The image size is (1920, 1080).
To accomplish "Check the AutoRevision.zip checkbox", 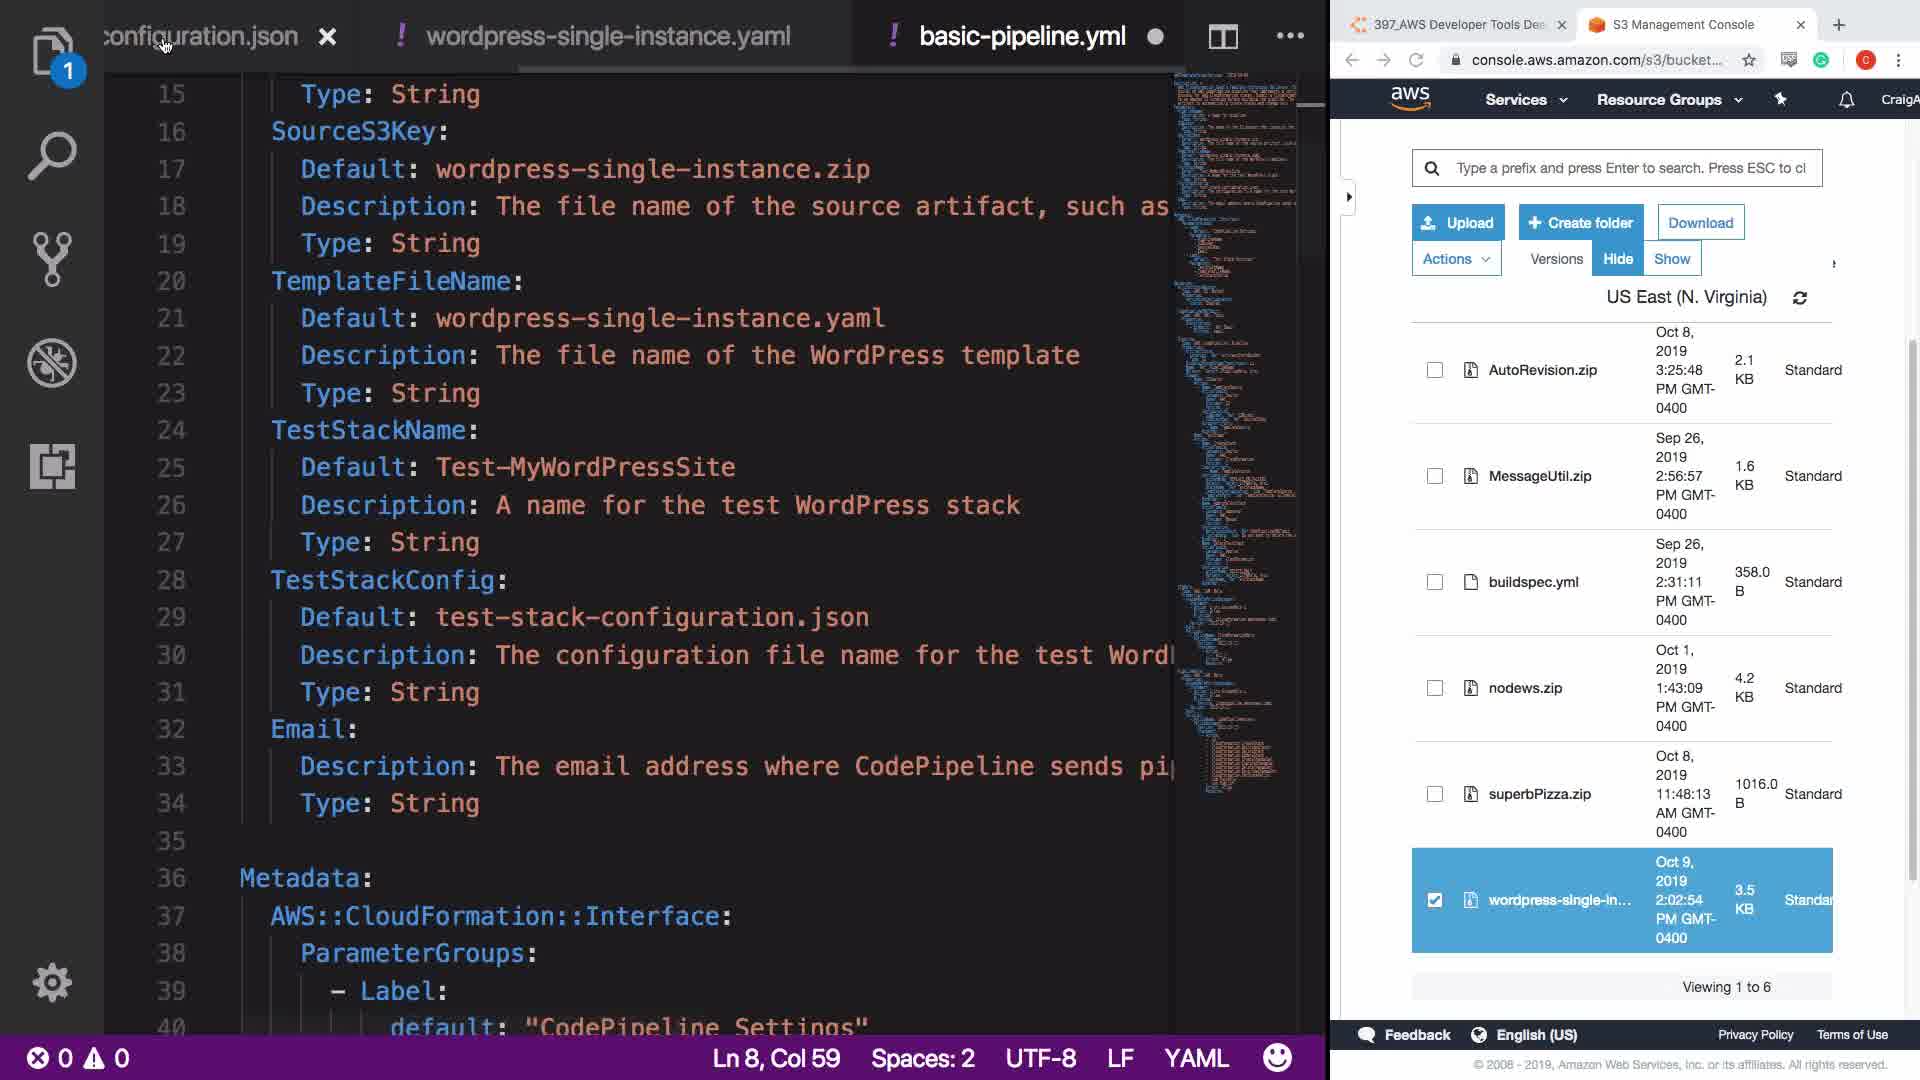I will [1435, 370].
